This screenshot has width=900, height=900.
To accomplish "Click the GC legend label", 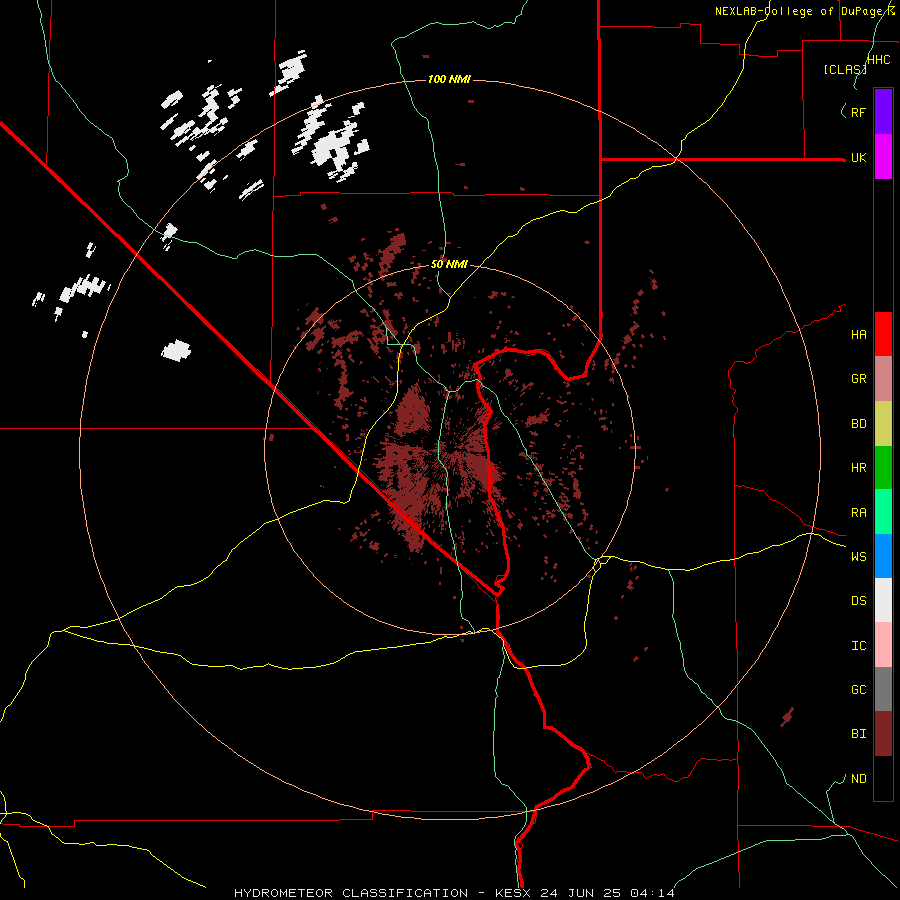I will point(858,689).
